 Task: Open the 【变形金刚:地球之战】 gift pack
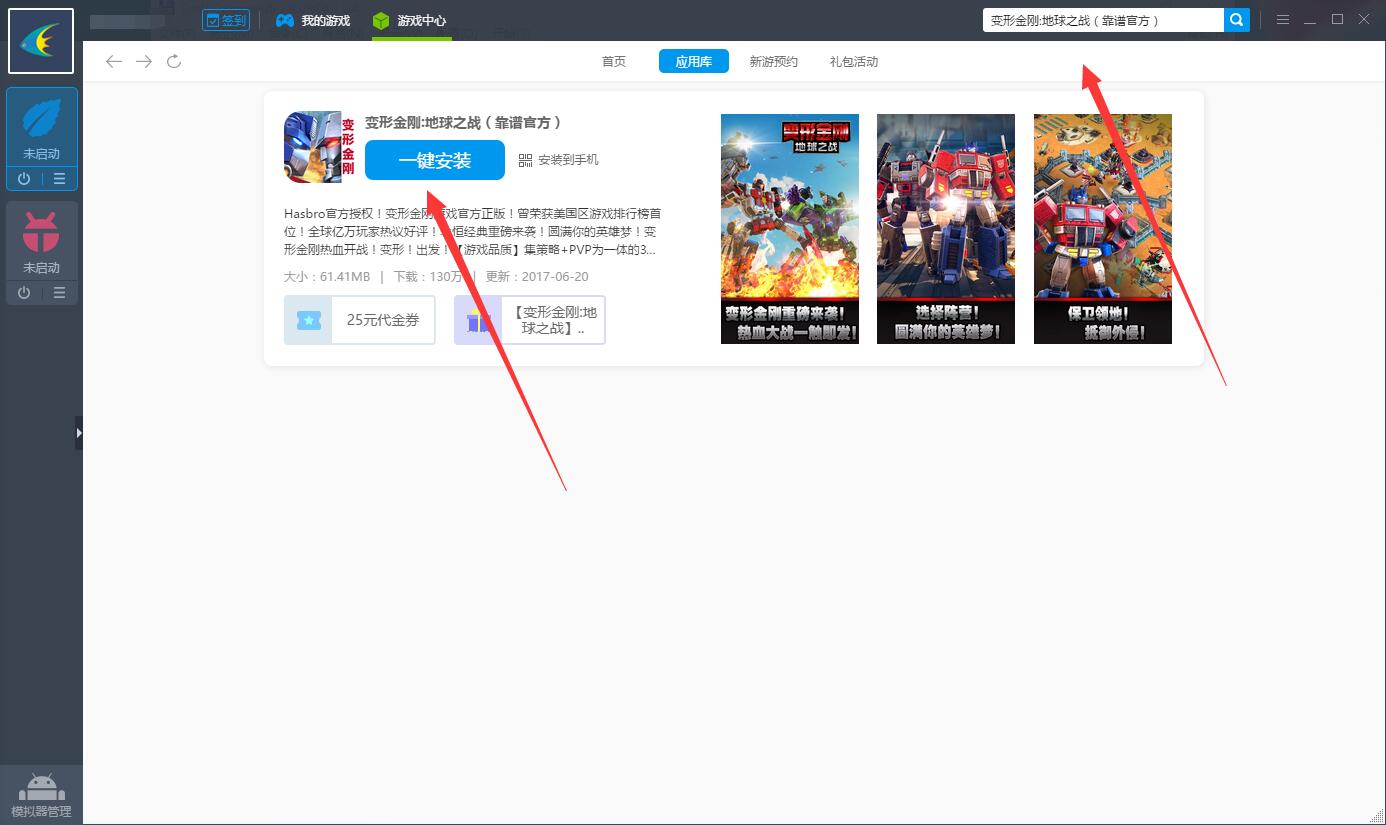click(530, 320)
